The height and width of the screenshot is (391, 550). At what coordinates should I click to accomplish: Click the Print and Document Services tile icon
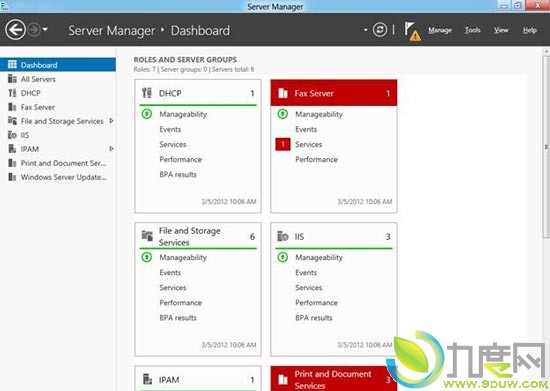[x=283, y=379]
